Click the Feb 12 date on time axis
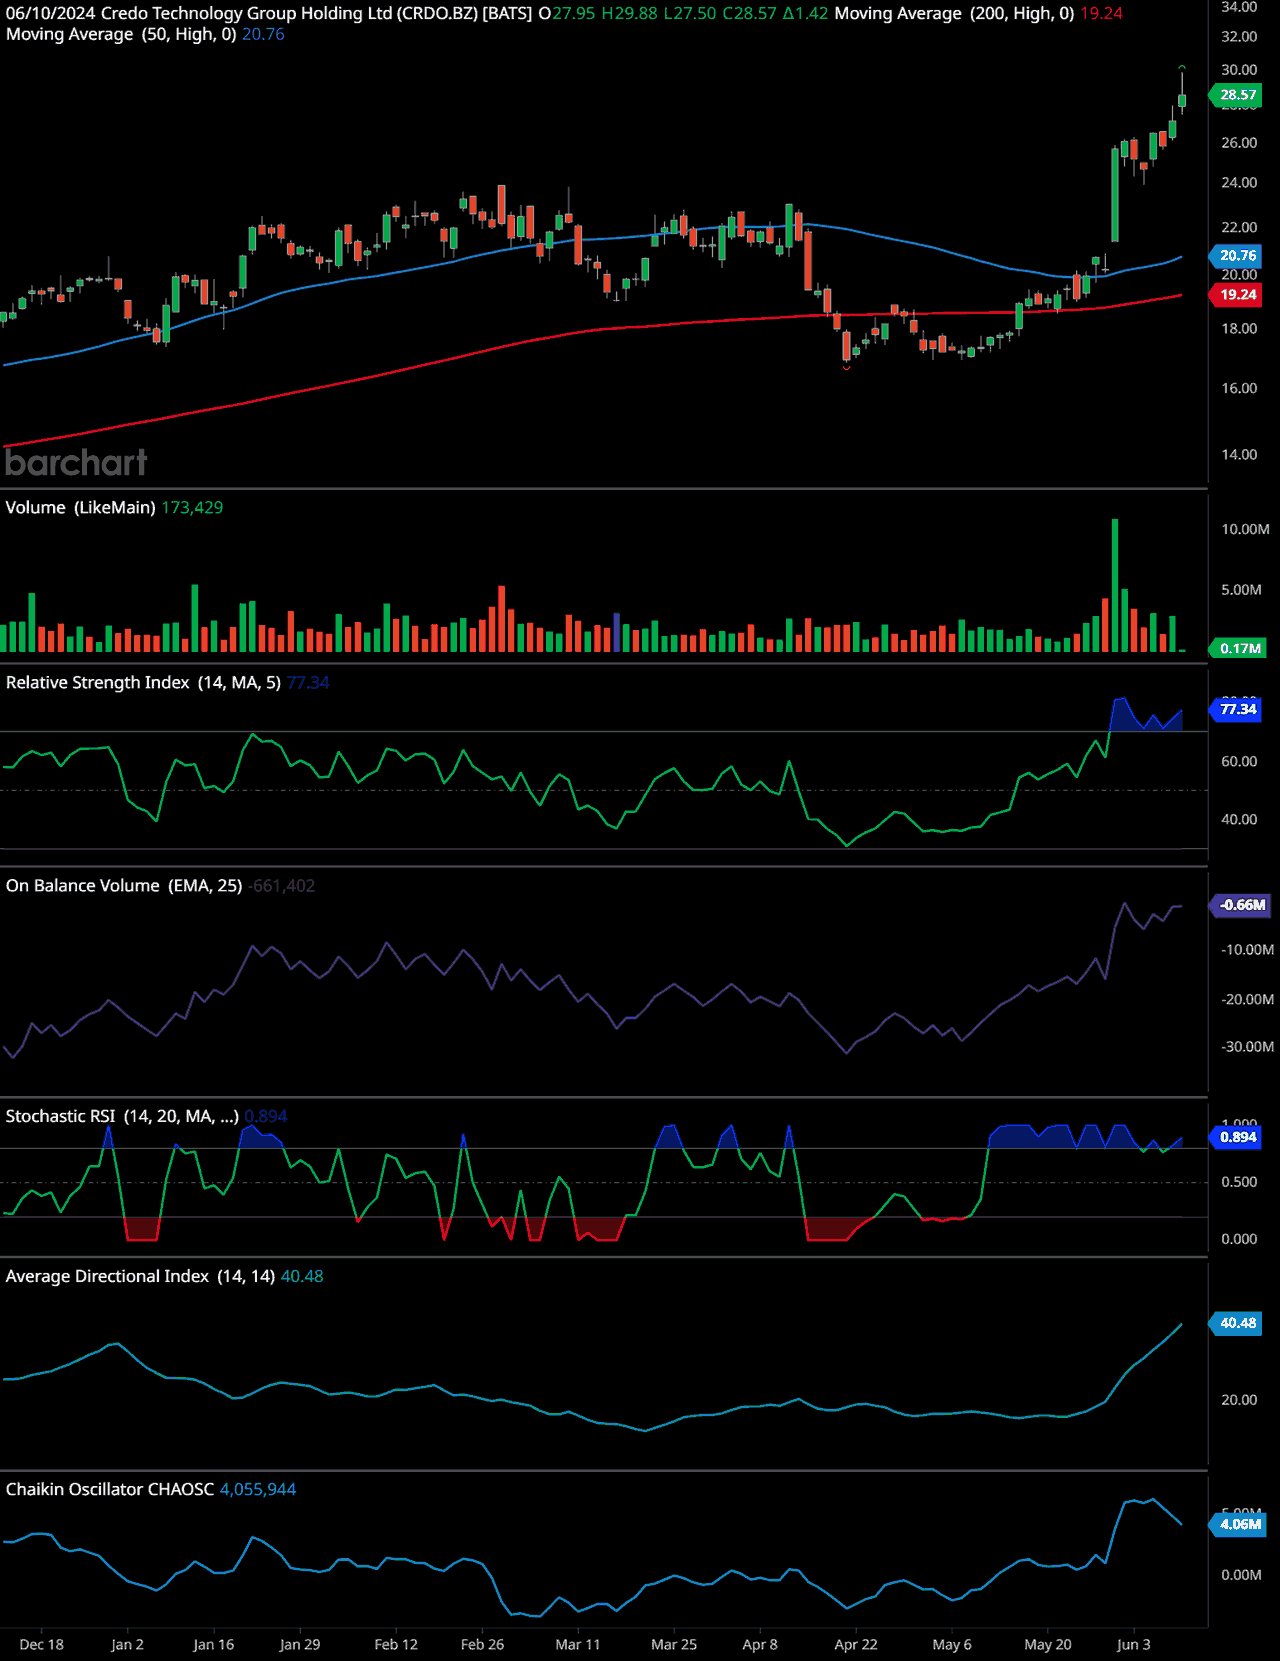The height and width of the screenshot is (1661, 1280). [396, 1644]
